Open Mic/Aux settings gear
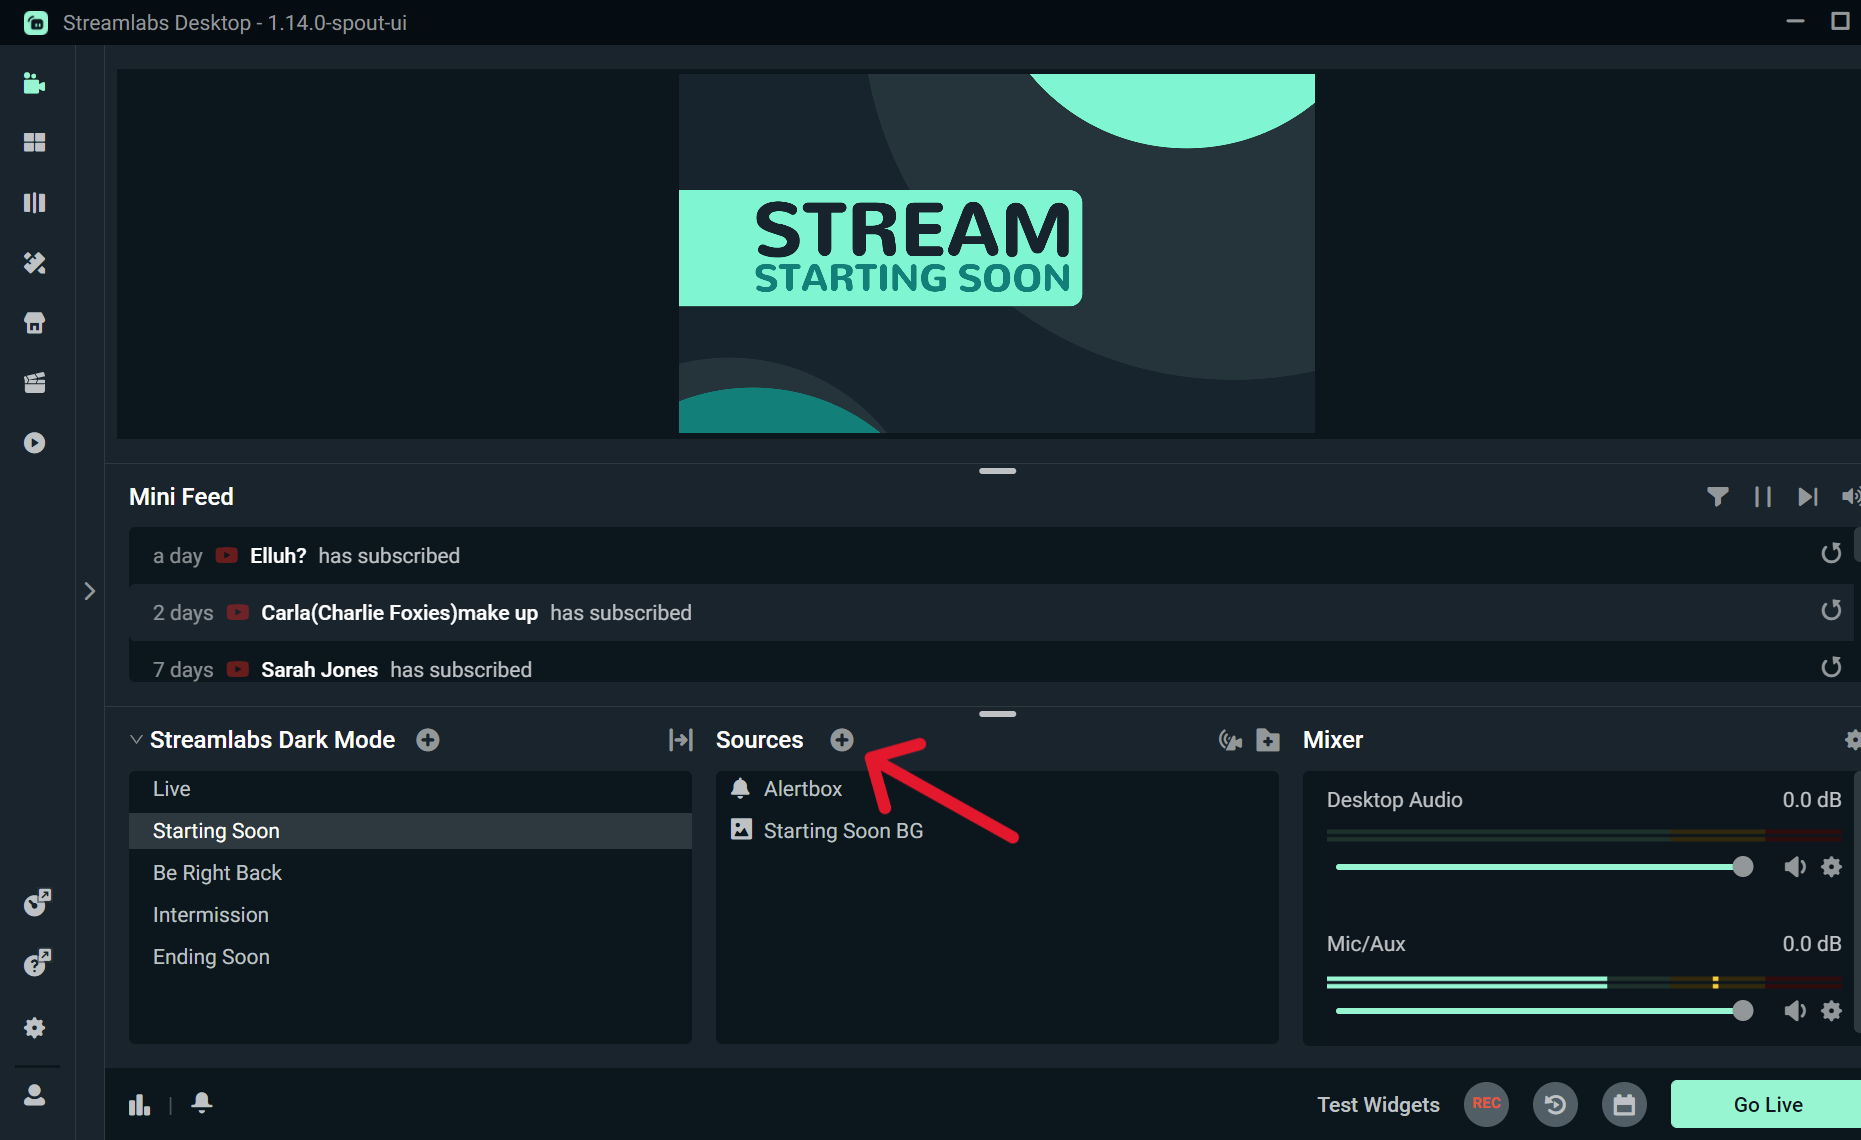Image resolution: width=1861 pixels, height=1140 pixels. 1831,1011
